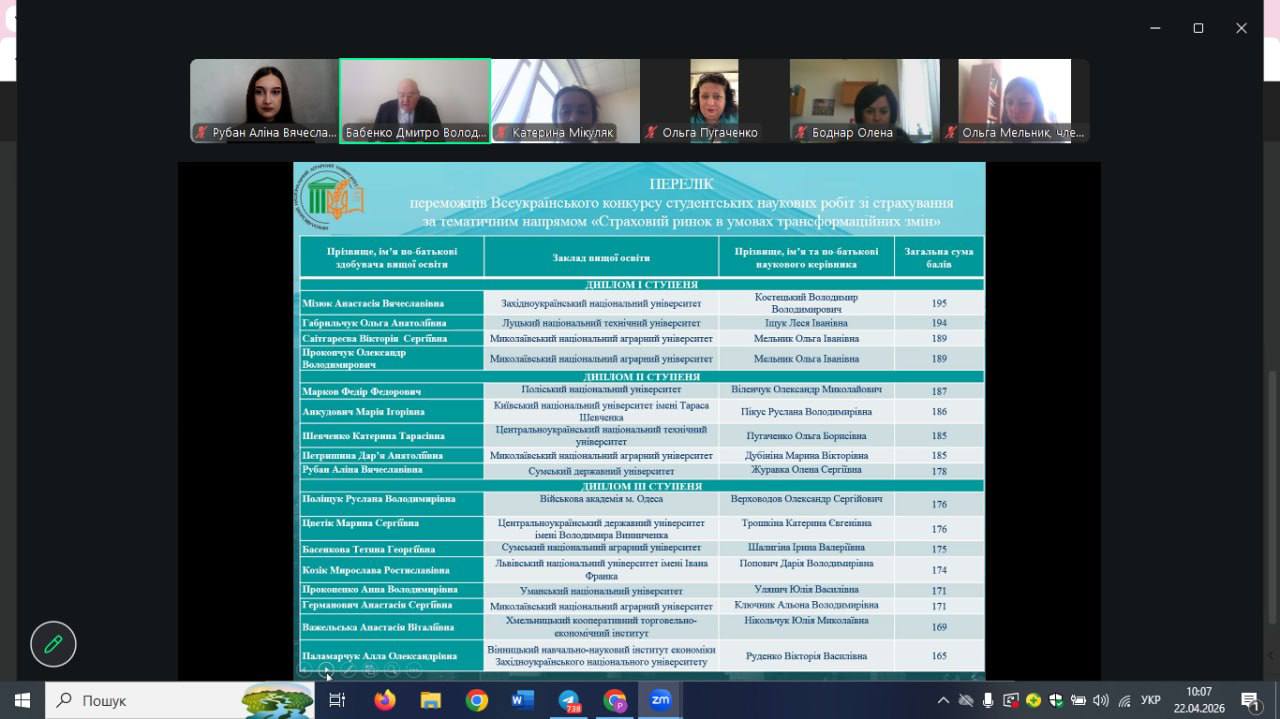Click the microphone icon in system tray
The width and height of the screenshot is (1280, 719).
click(988, 700)
